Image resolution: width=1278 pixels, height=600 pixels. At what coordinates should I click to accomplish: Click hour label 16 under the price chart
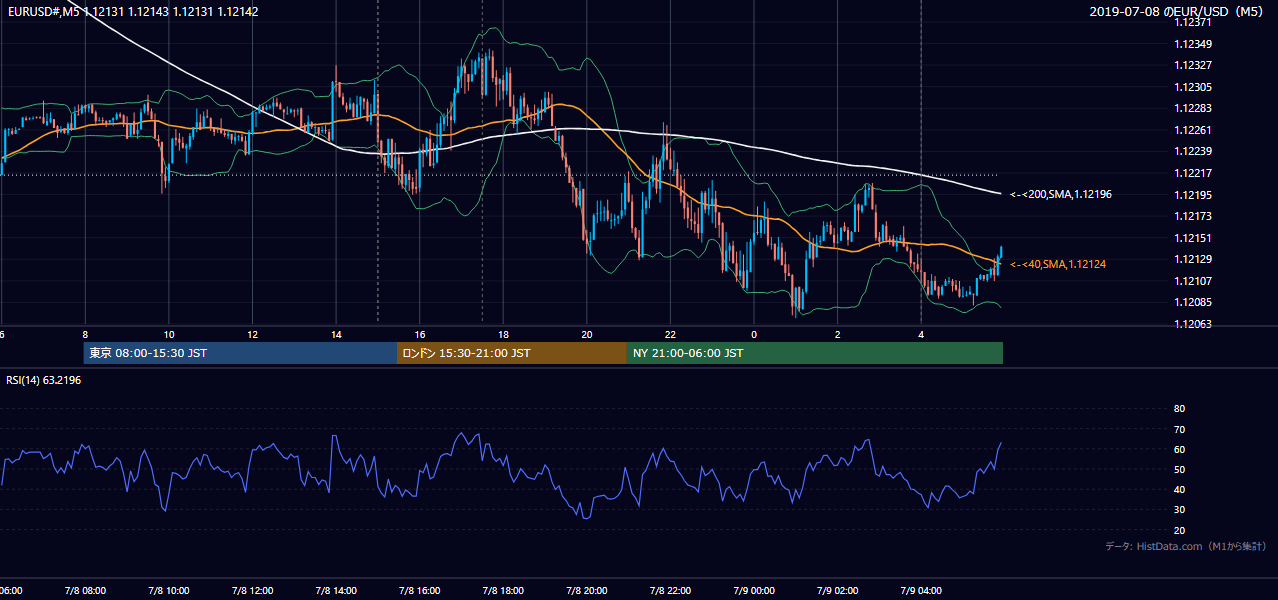(x=420, y=334)
